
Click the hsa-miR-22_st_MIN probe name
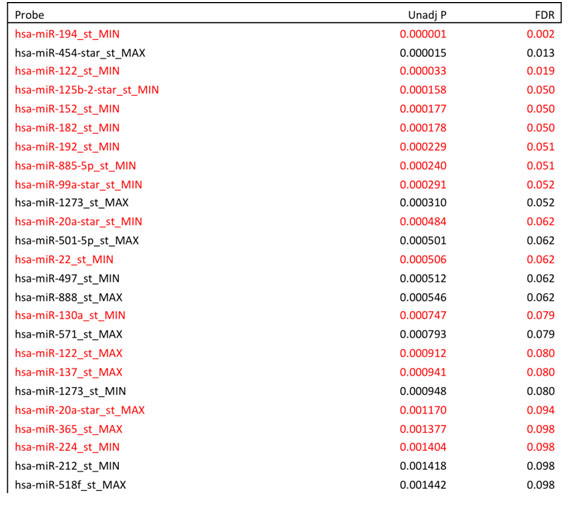[x=64, y=259]
